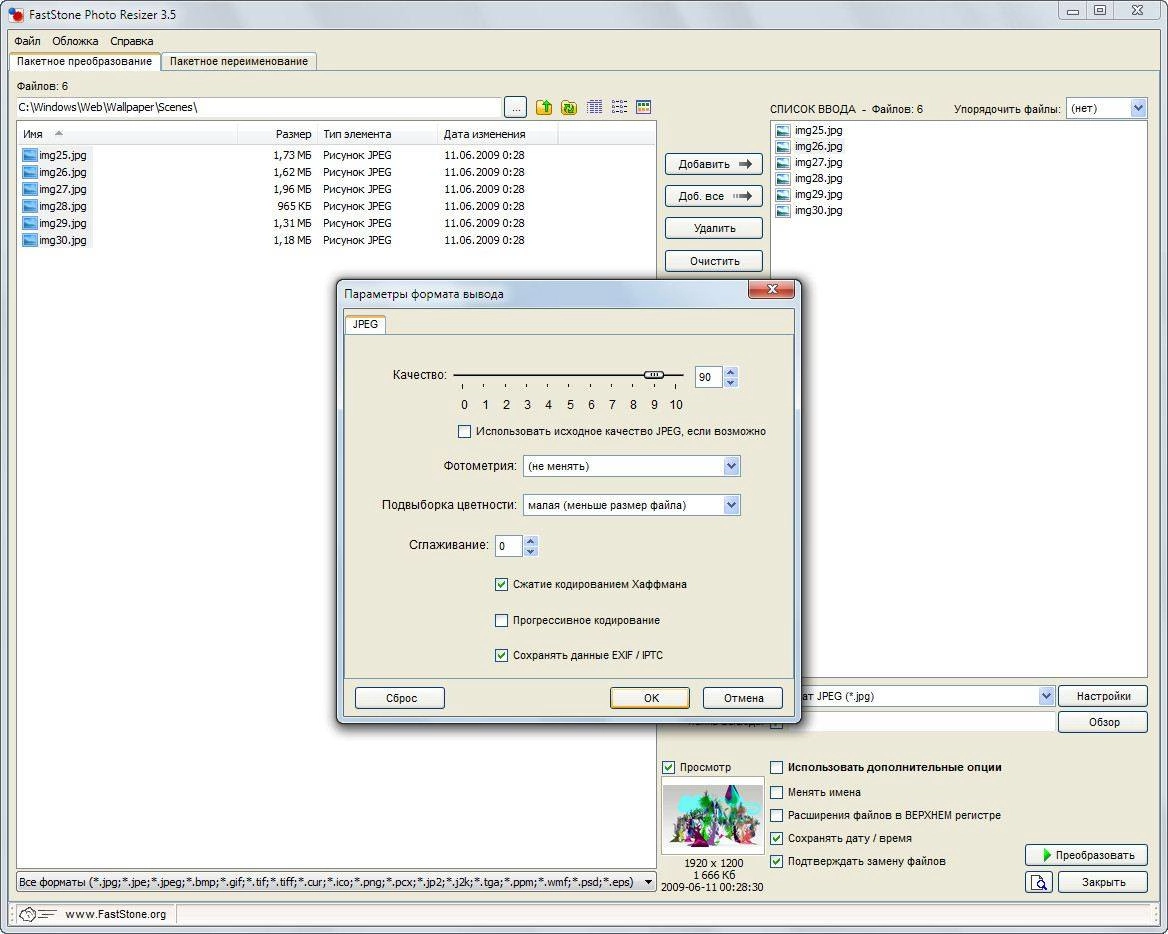This screenshot has height=934, width=1168.
Task: Click the FastStone status bar logo icon
Action: pos(36,914)
